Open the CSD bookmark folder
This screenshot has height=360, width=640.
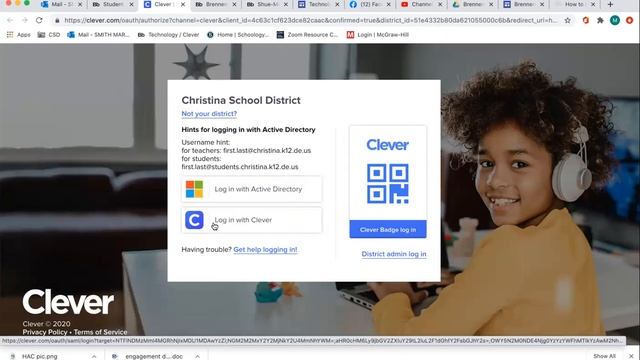point(49,35)
